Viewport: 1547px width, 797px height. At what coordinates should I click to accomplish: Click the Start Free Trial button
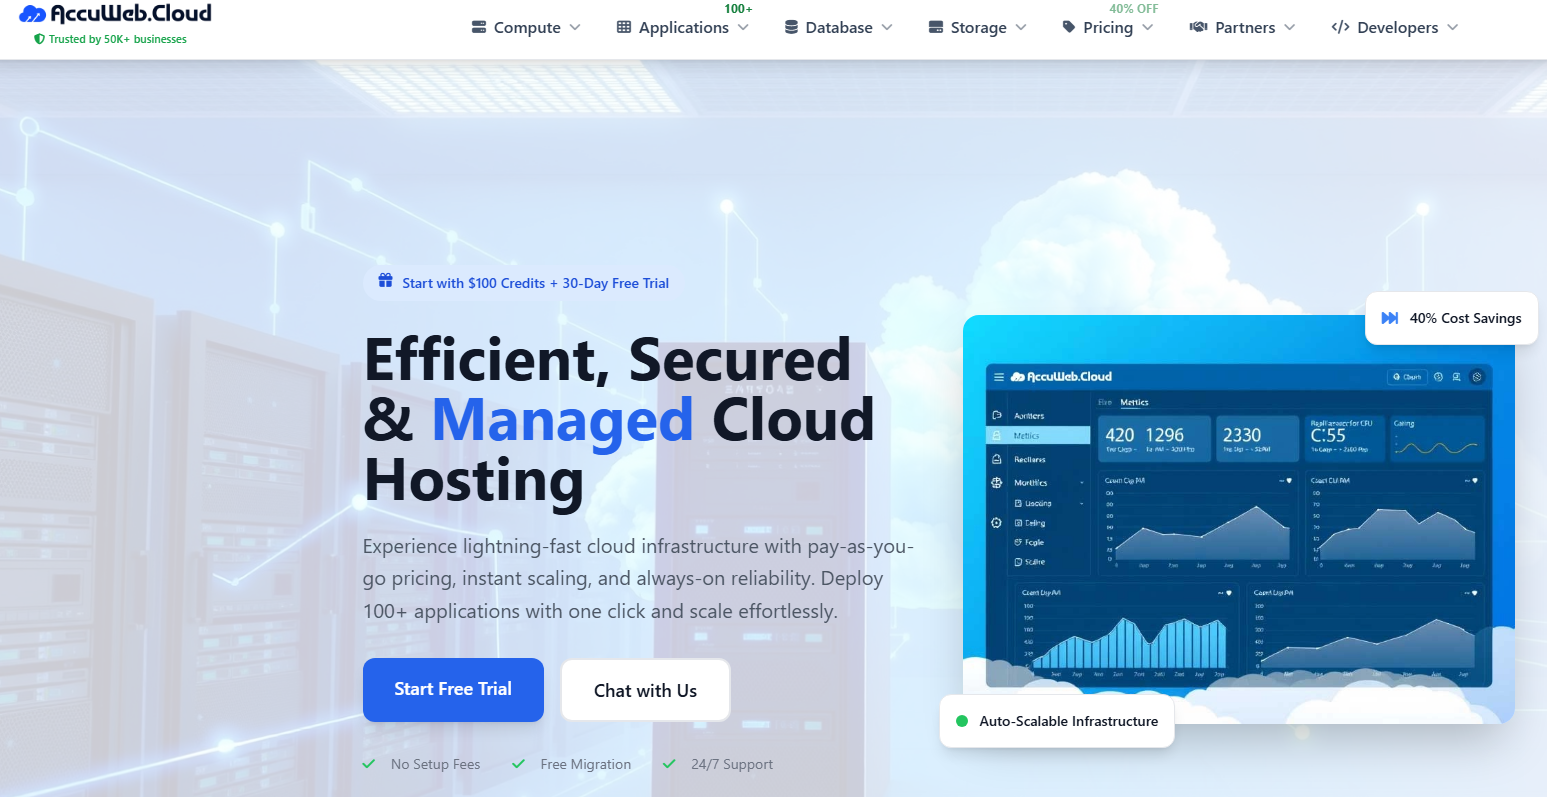(453, 689)
